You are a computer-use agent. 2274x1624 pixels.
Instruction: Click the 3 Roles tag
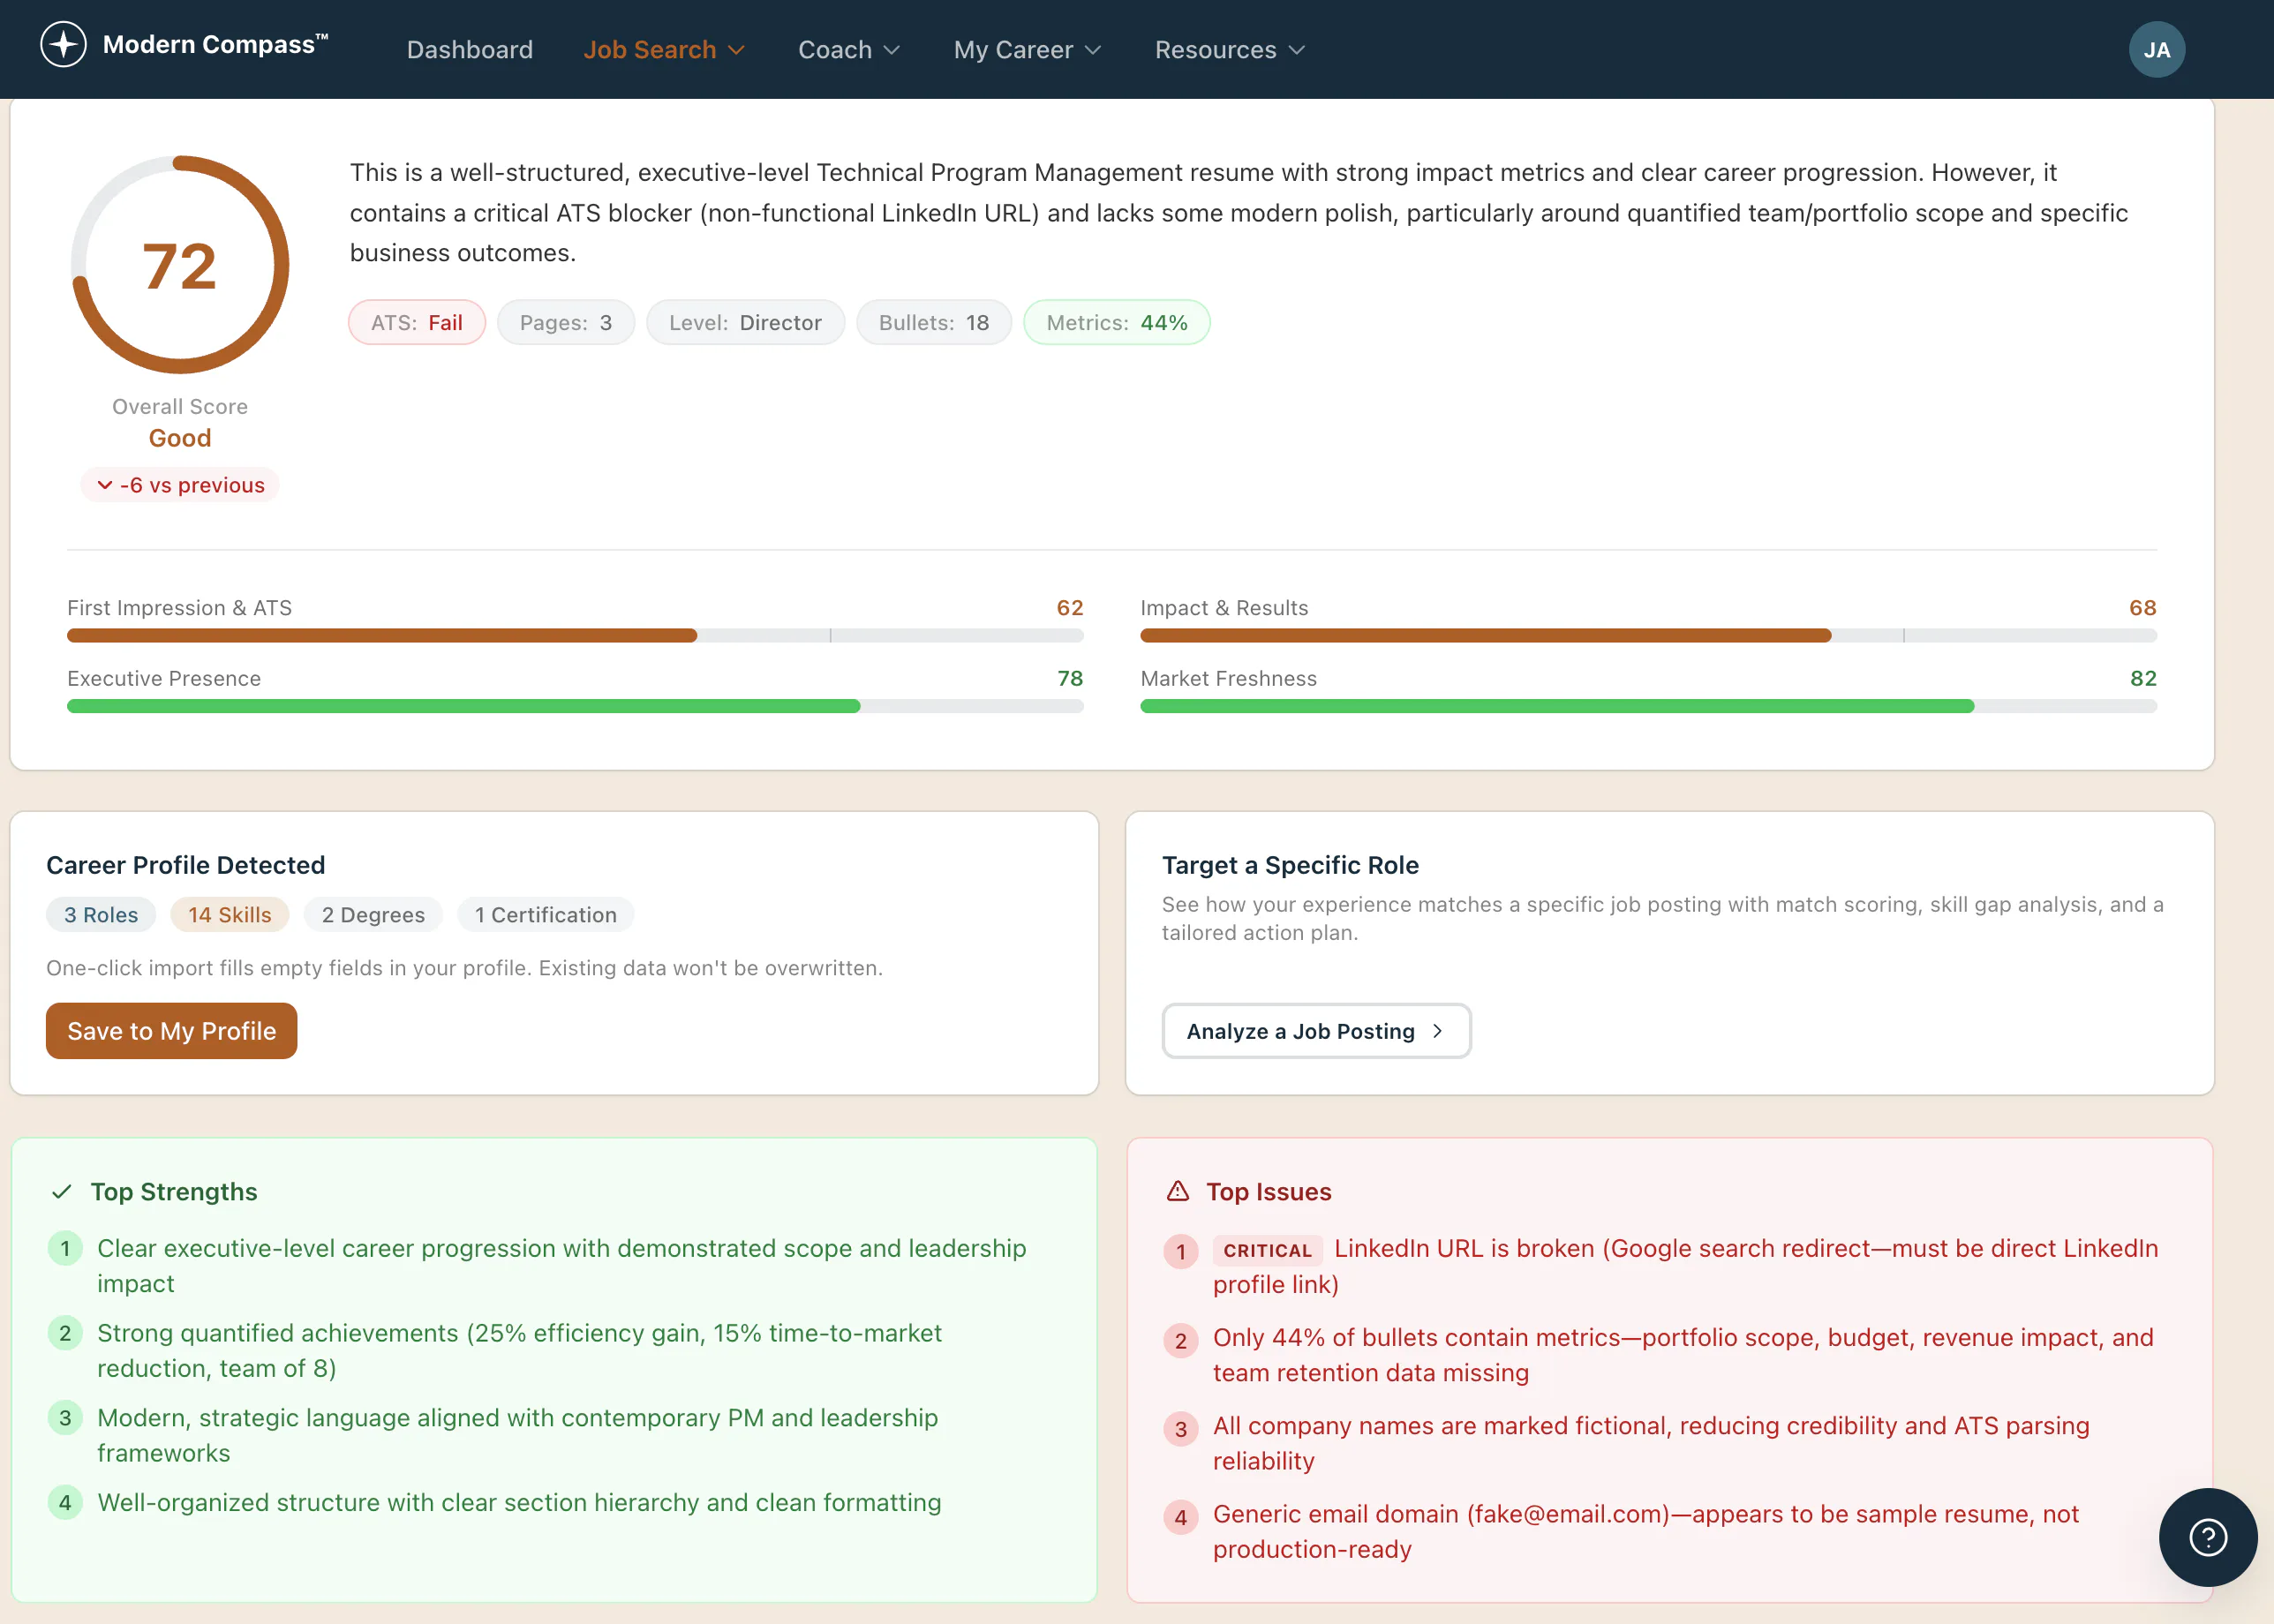pyautogui.click(x=101, y=914)
